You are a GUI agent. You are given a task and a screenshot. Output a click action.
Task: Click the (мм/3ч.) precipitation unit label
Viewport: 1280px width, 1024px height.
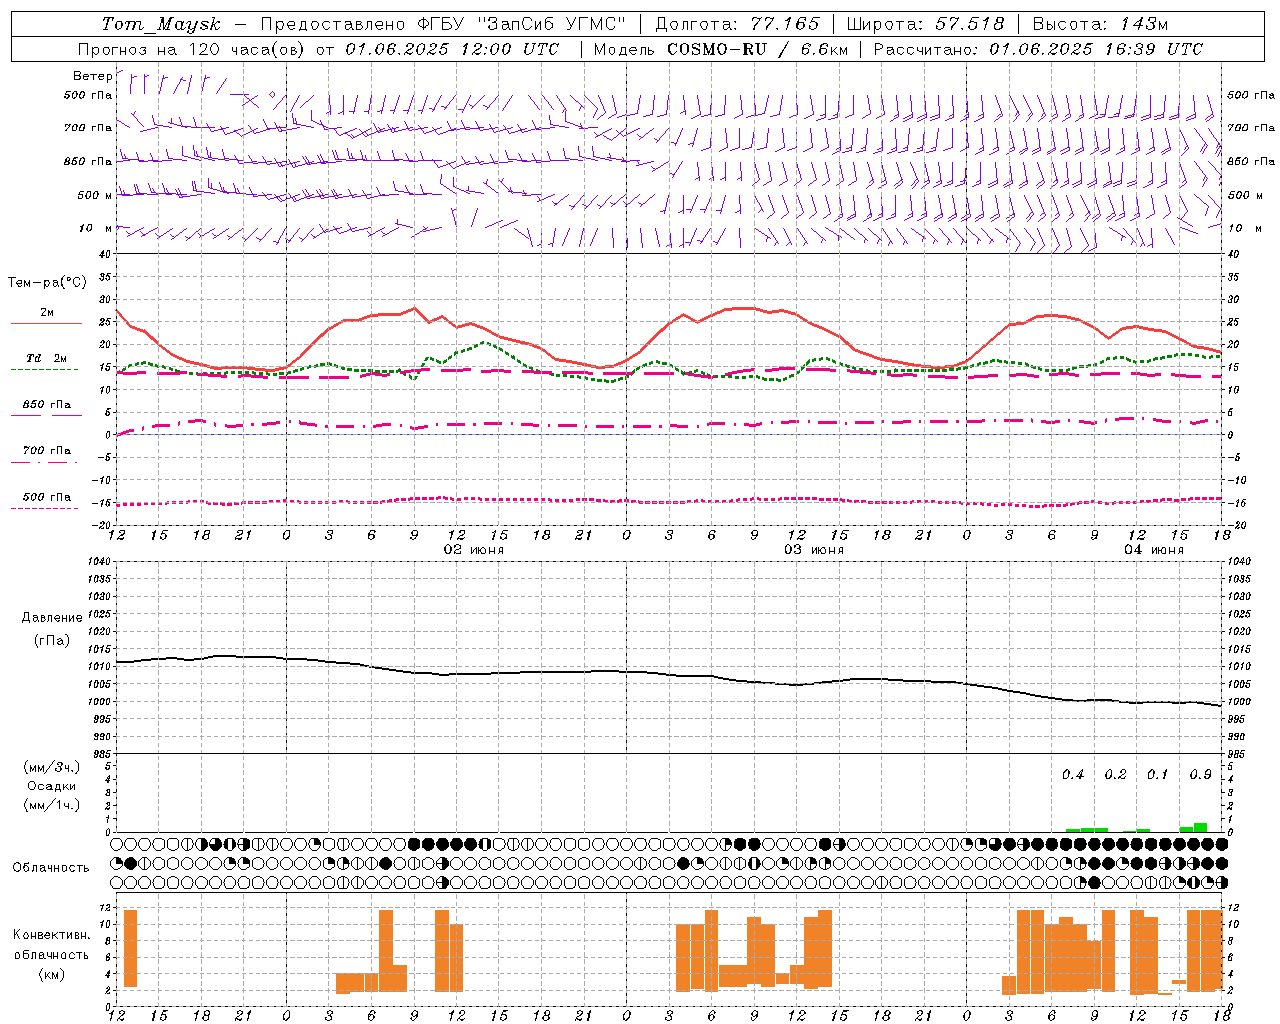(52, 767)
